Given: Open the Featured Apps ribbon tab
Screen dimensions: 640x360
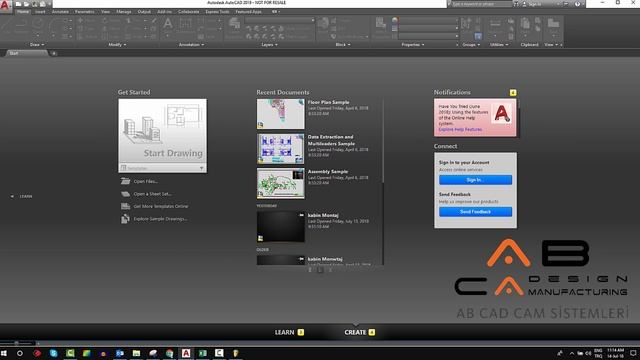Looking at the screenshot, I should (x=249, y=11).
